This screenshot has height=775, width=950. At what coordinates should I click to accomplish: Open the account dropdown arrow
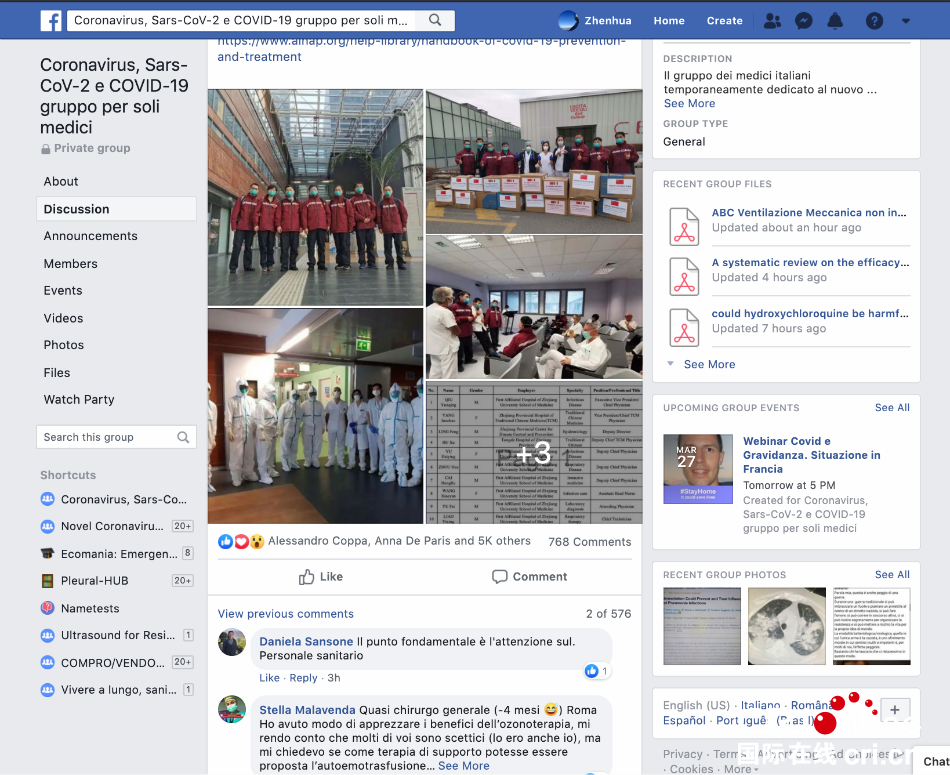pyautogui.click(x=906, y=20)
